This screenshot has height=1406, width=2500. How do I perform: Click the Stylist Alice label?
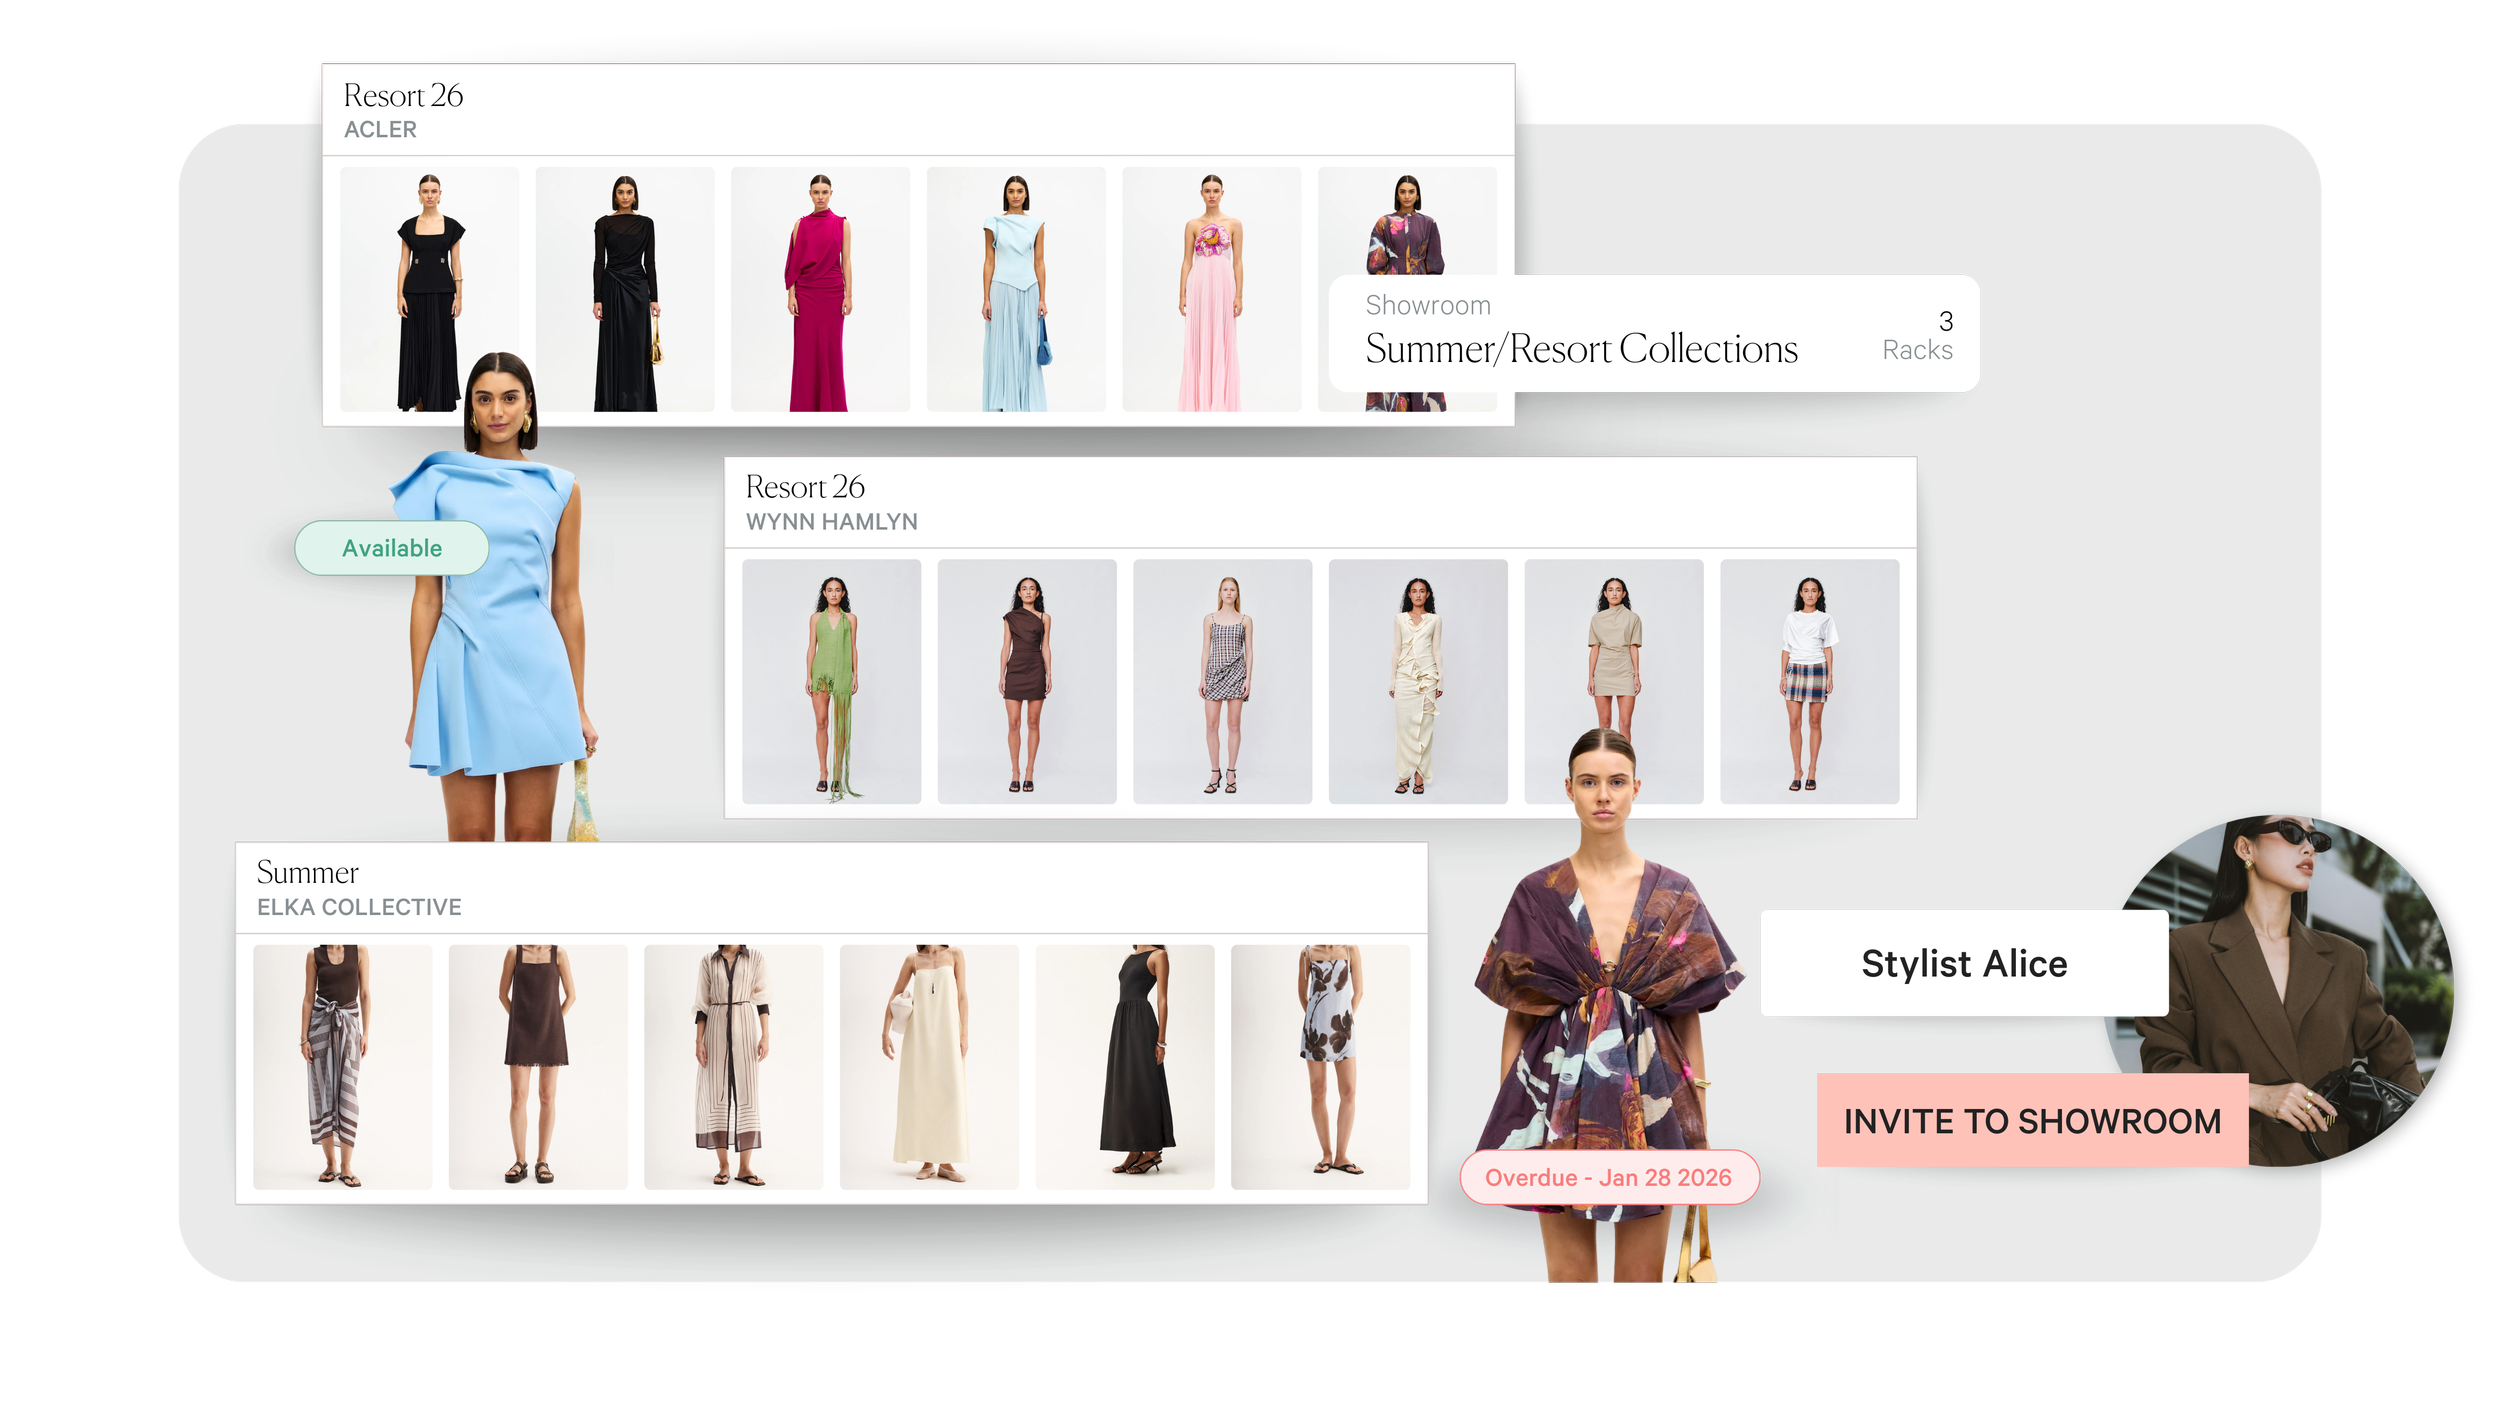(x=1963, y=963)
